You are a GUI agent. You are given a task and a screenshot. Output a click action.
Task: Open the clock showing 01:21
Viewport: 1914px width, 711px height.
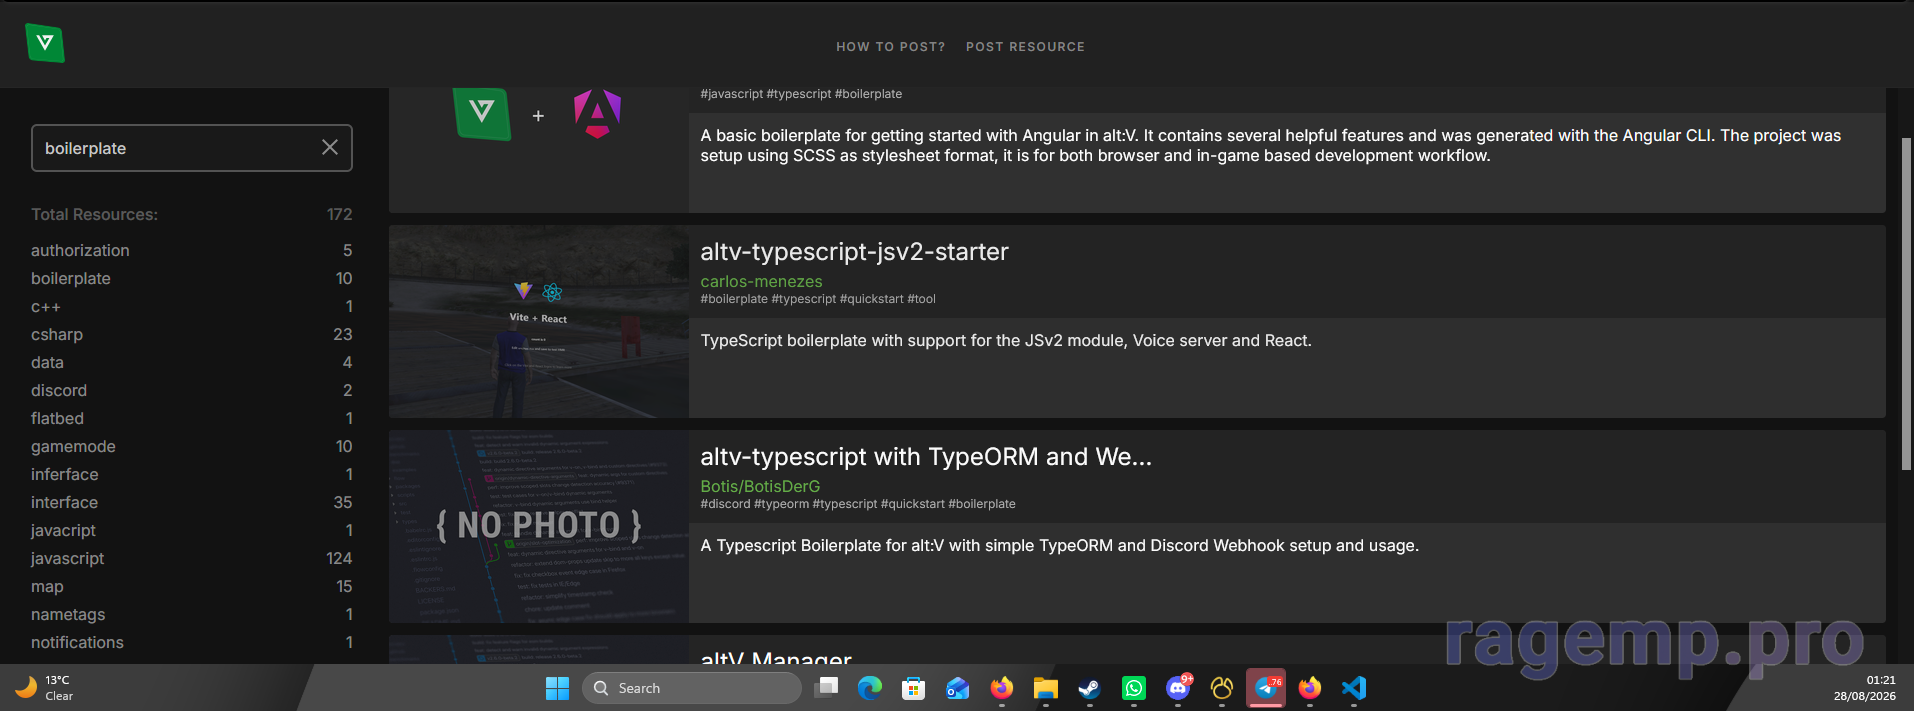1864,688
